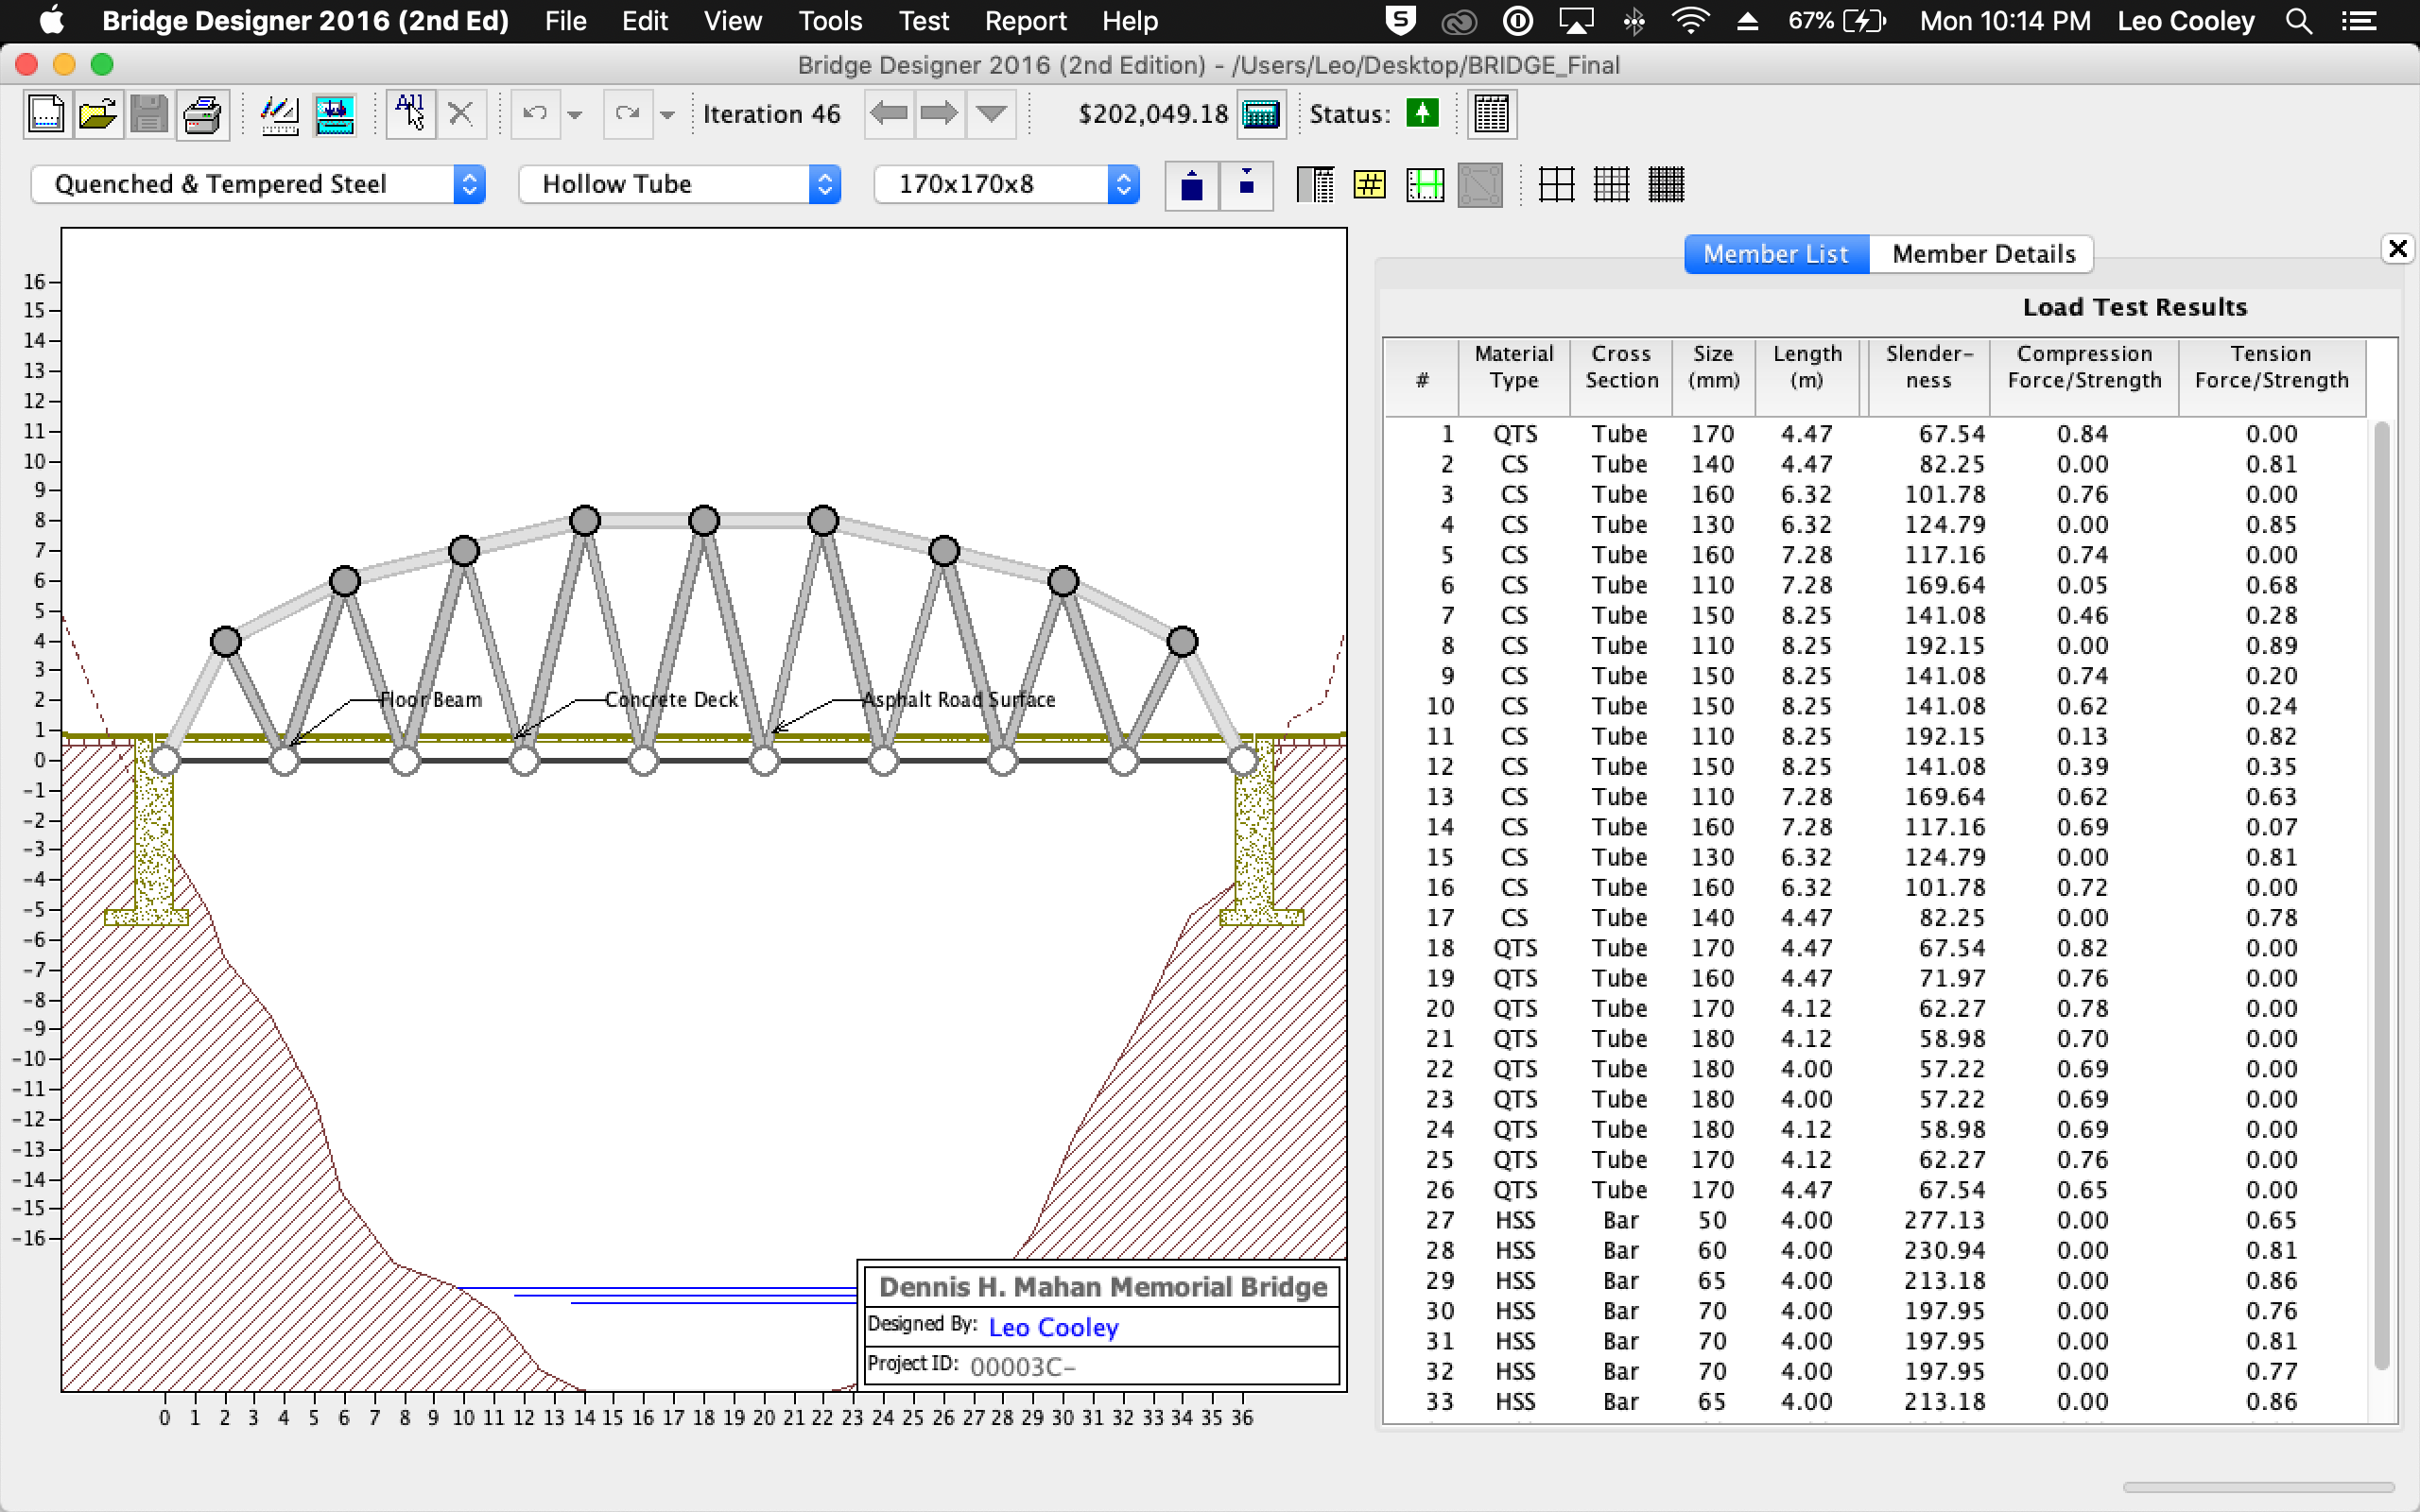
Task: Delete the selected member
Action: pos(461,114)
